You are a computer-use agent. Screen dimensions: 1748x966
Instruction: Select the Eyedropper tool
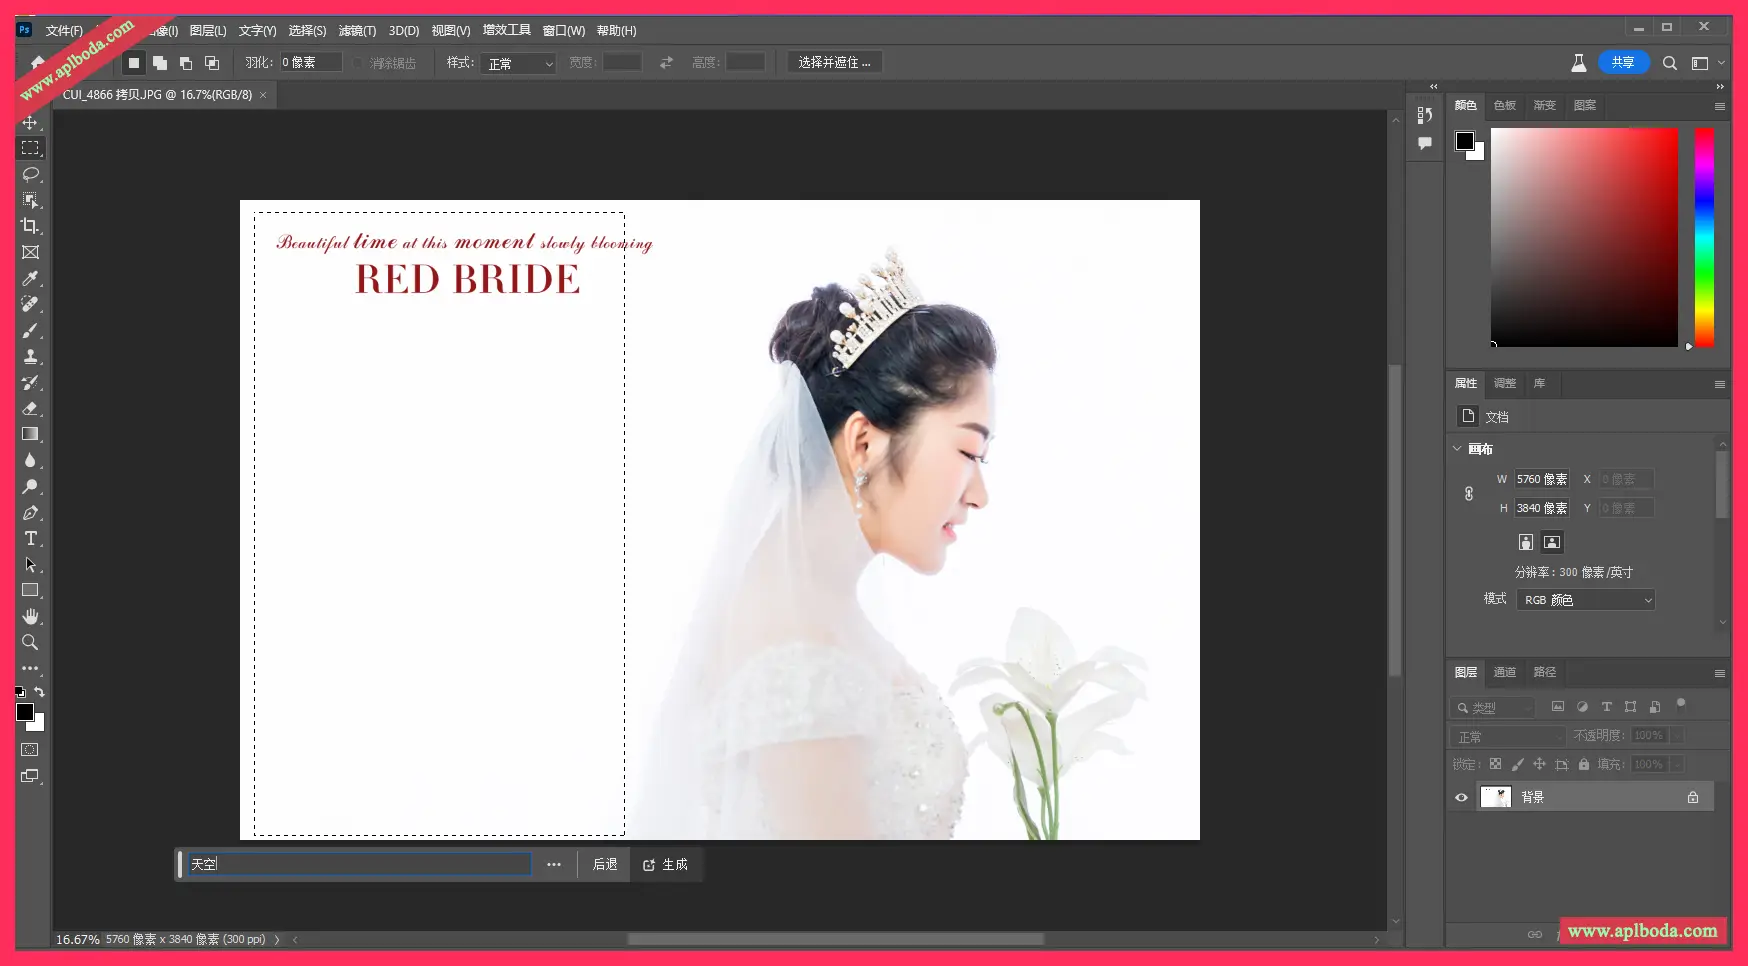pyautogui.click(x=31, y=278)
